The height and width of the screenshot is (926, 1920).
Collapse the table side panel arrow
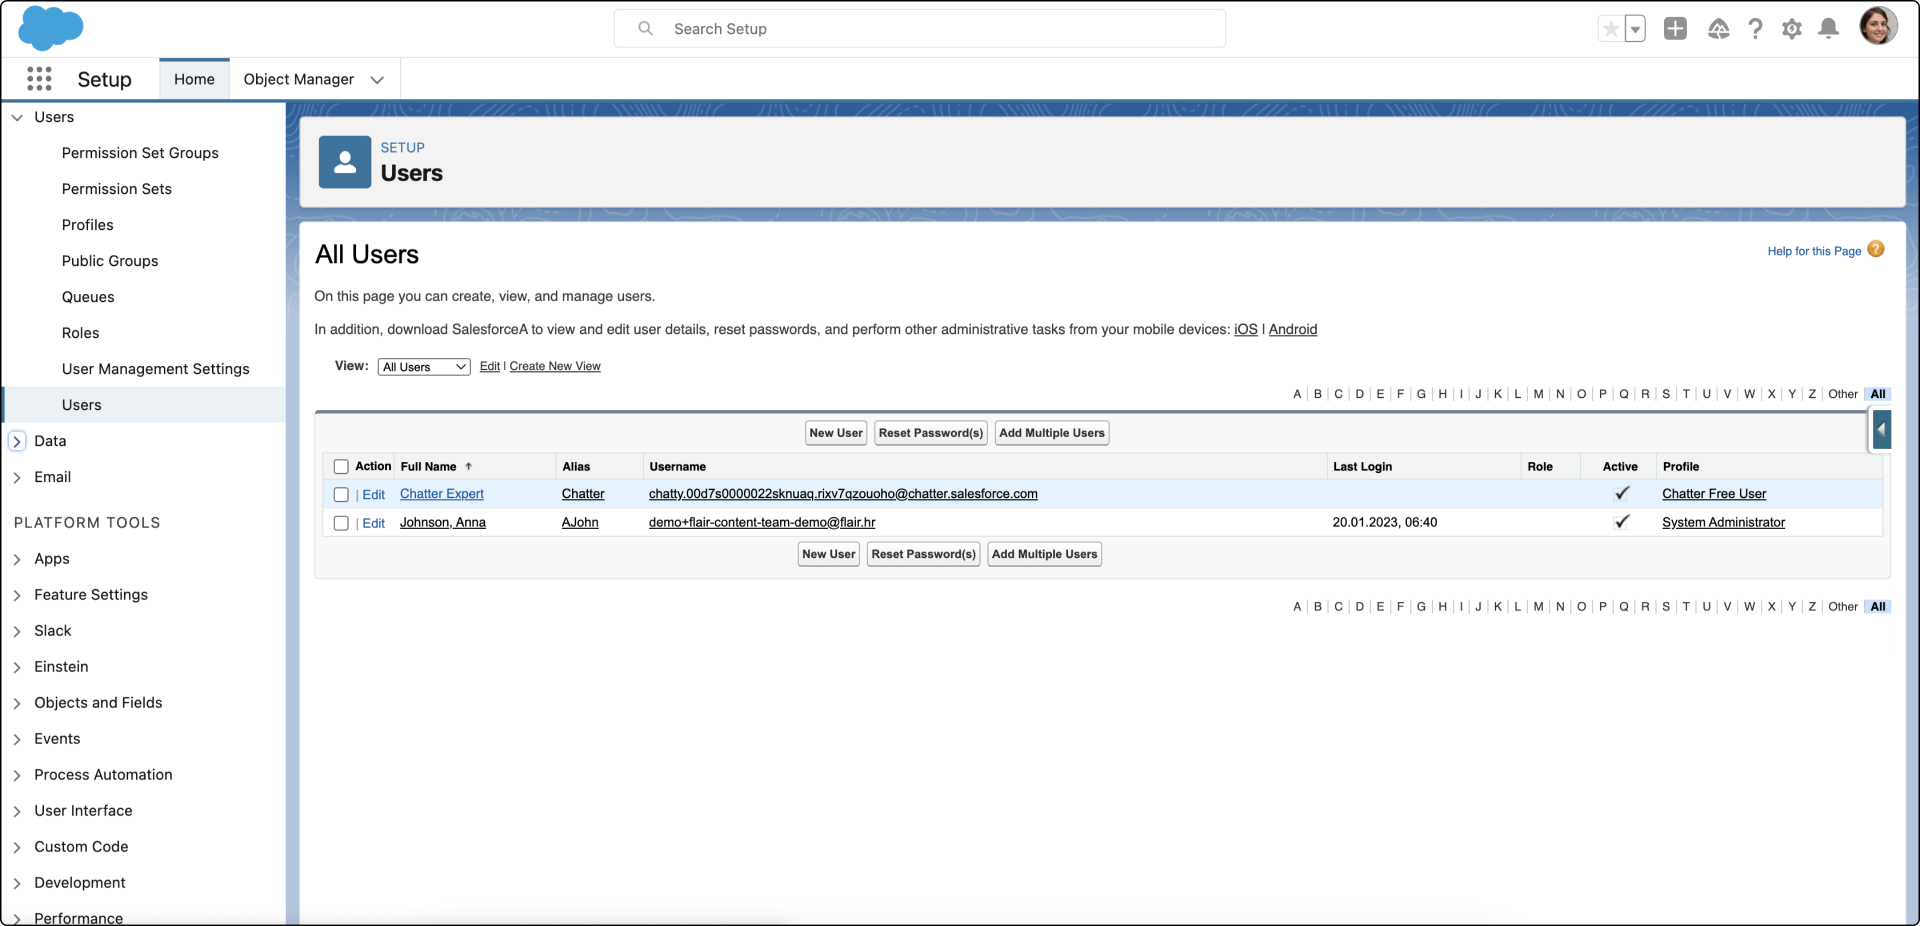pos(1884,430)
